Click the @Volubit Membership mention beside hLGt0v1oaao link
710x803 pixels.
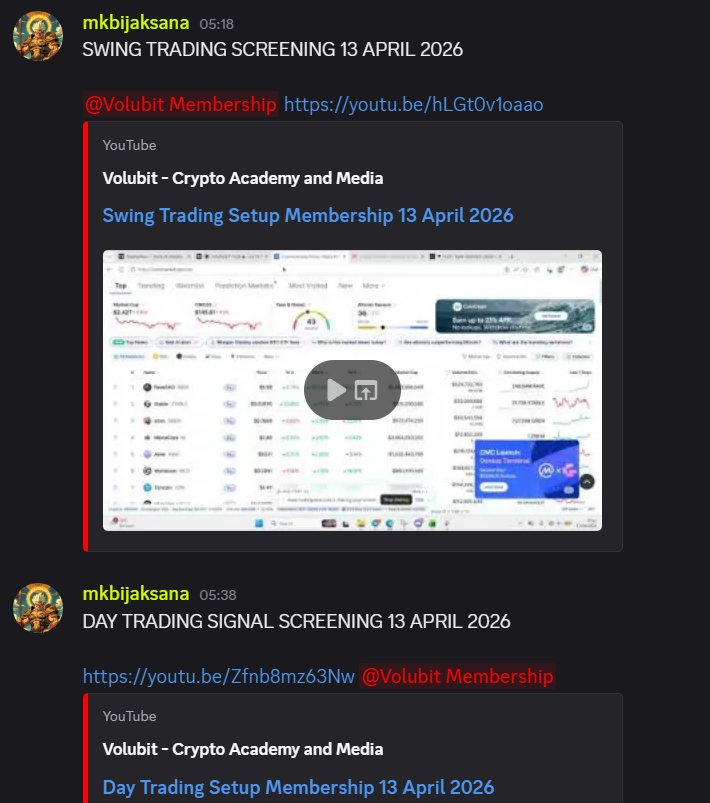pyautogui.click(x=181, y=104)
